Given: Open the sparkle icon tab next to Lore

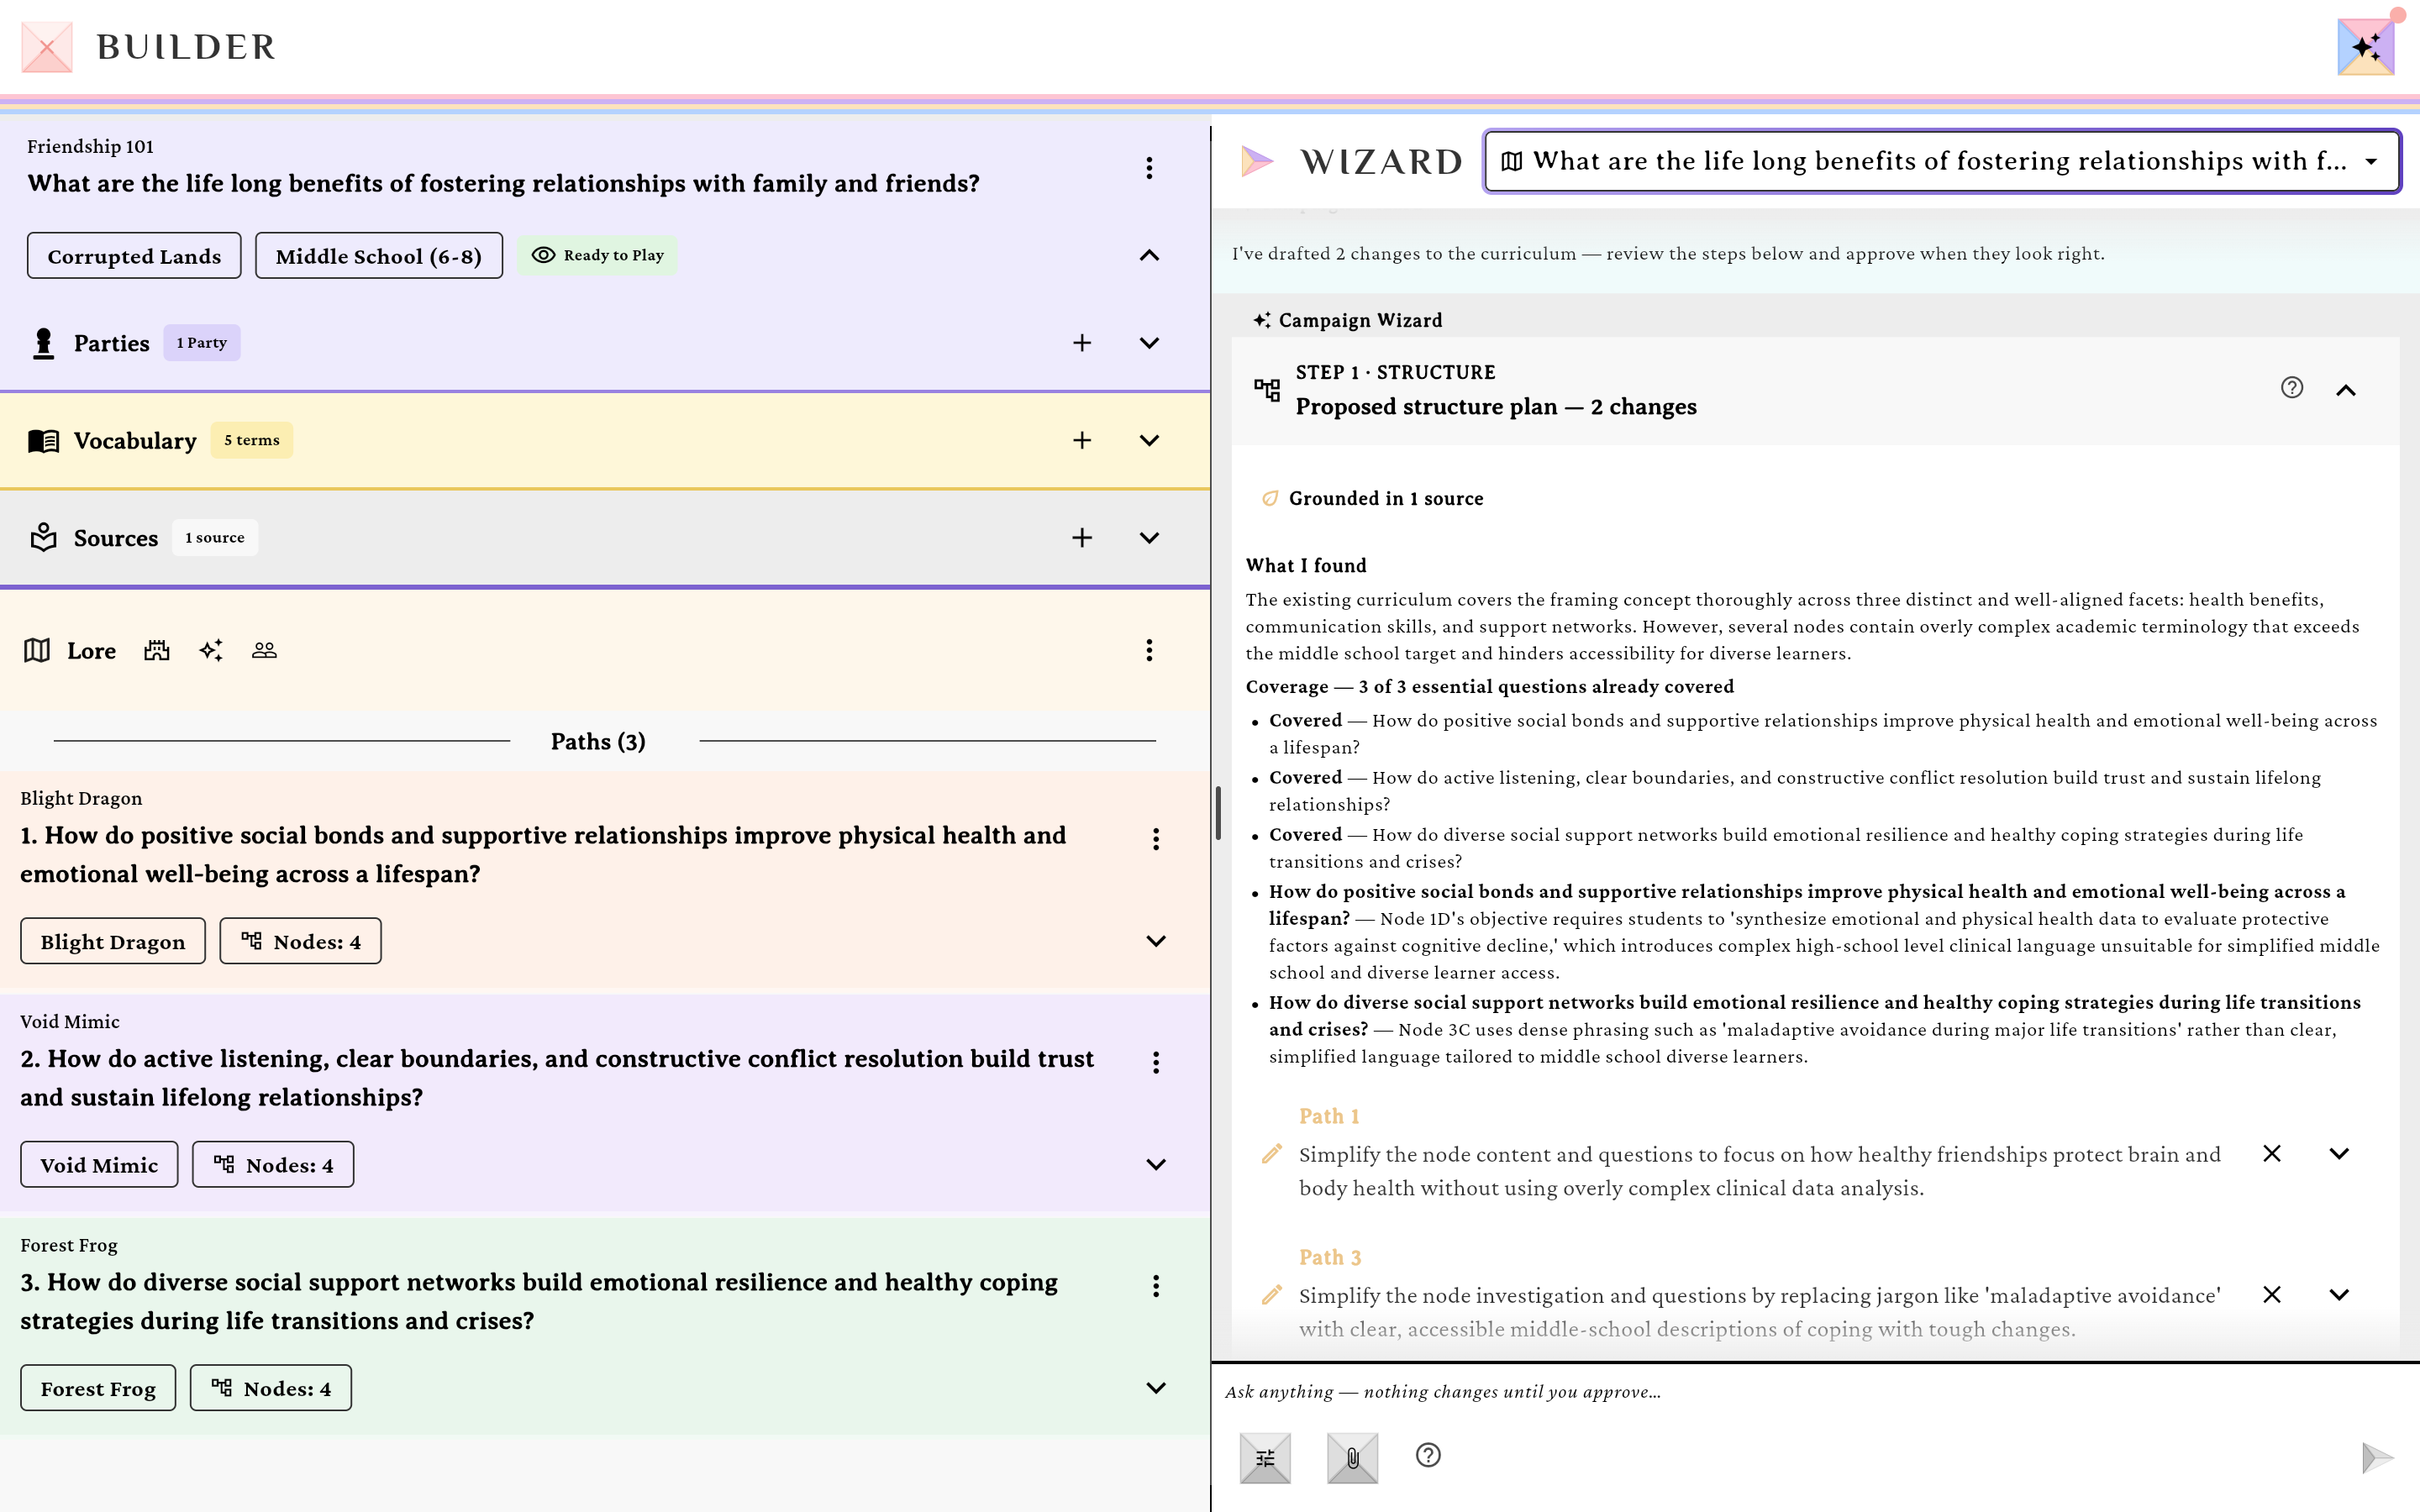Looking at the screenshot, I should coord(211,650).
